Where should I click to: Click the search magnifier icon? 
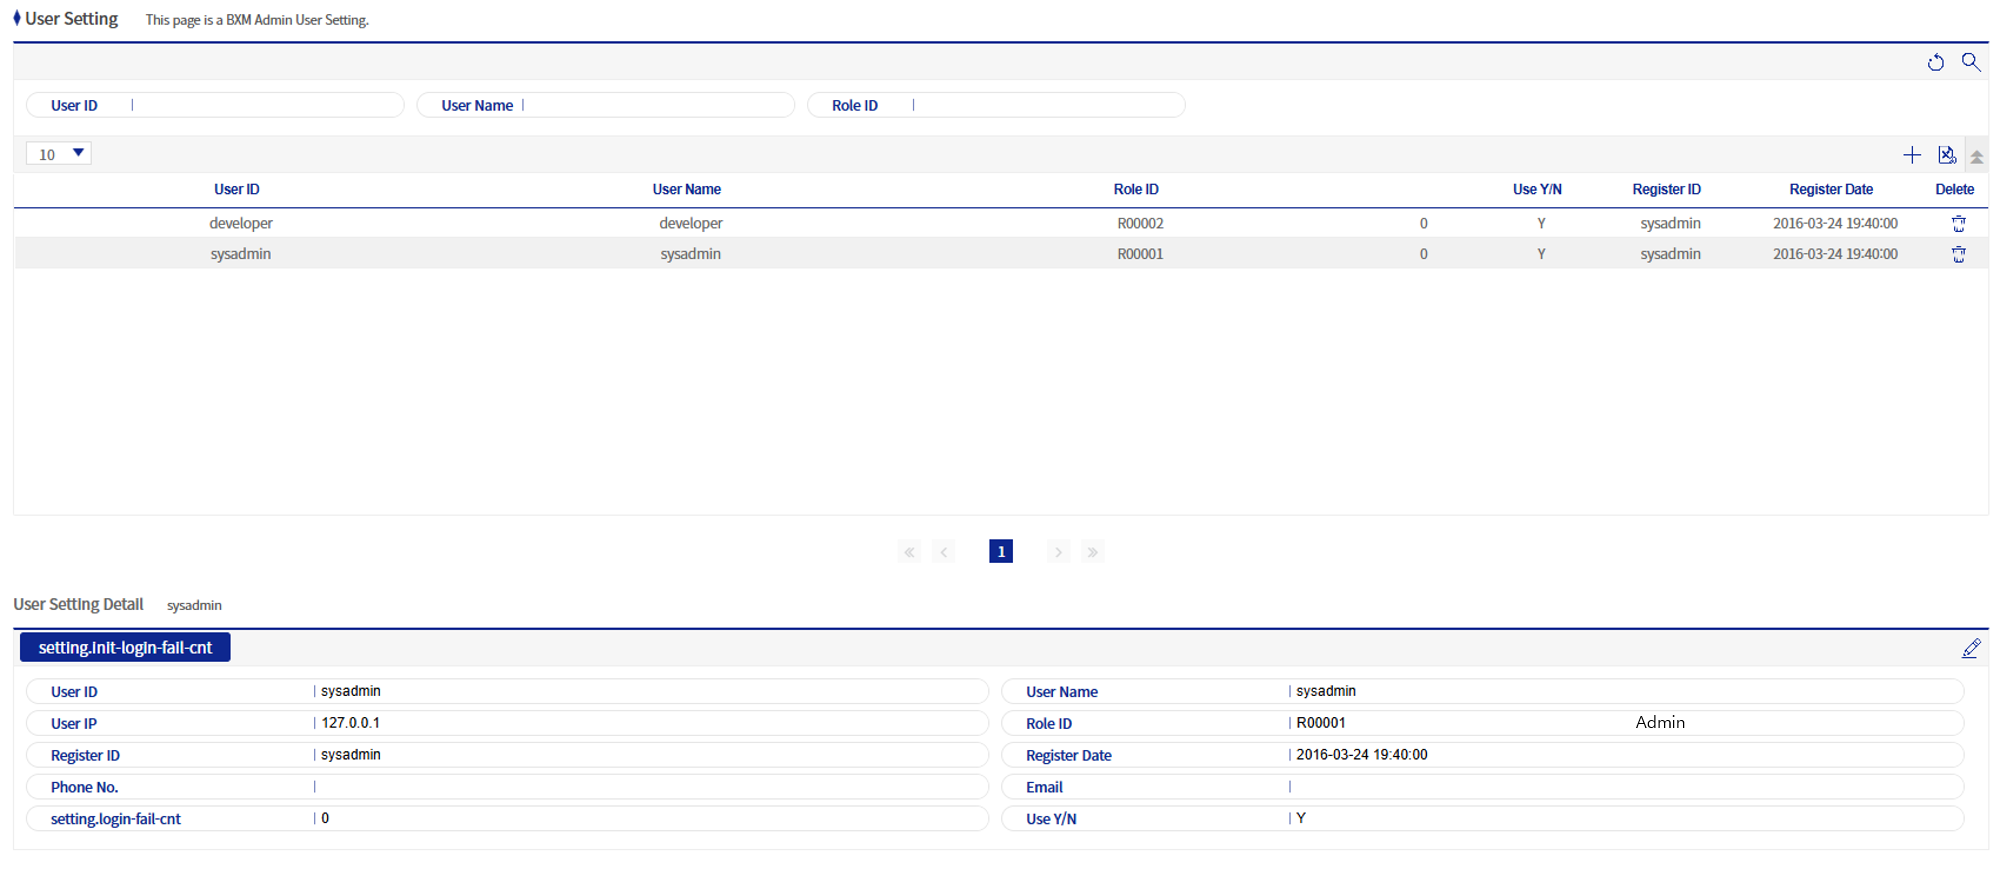[1970, 62]
